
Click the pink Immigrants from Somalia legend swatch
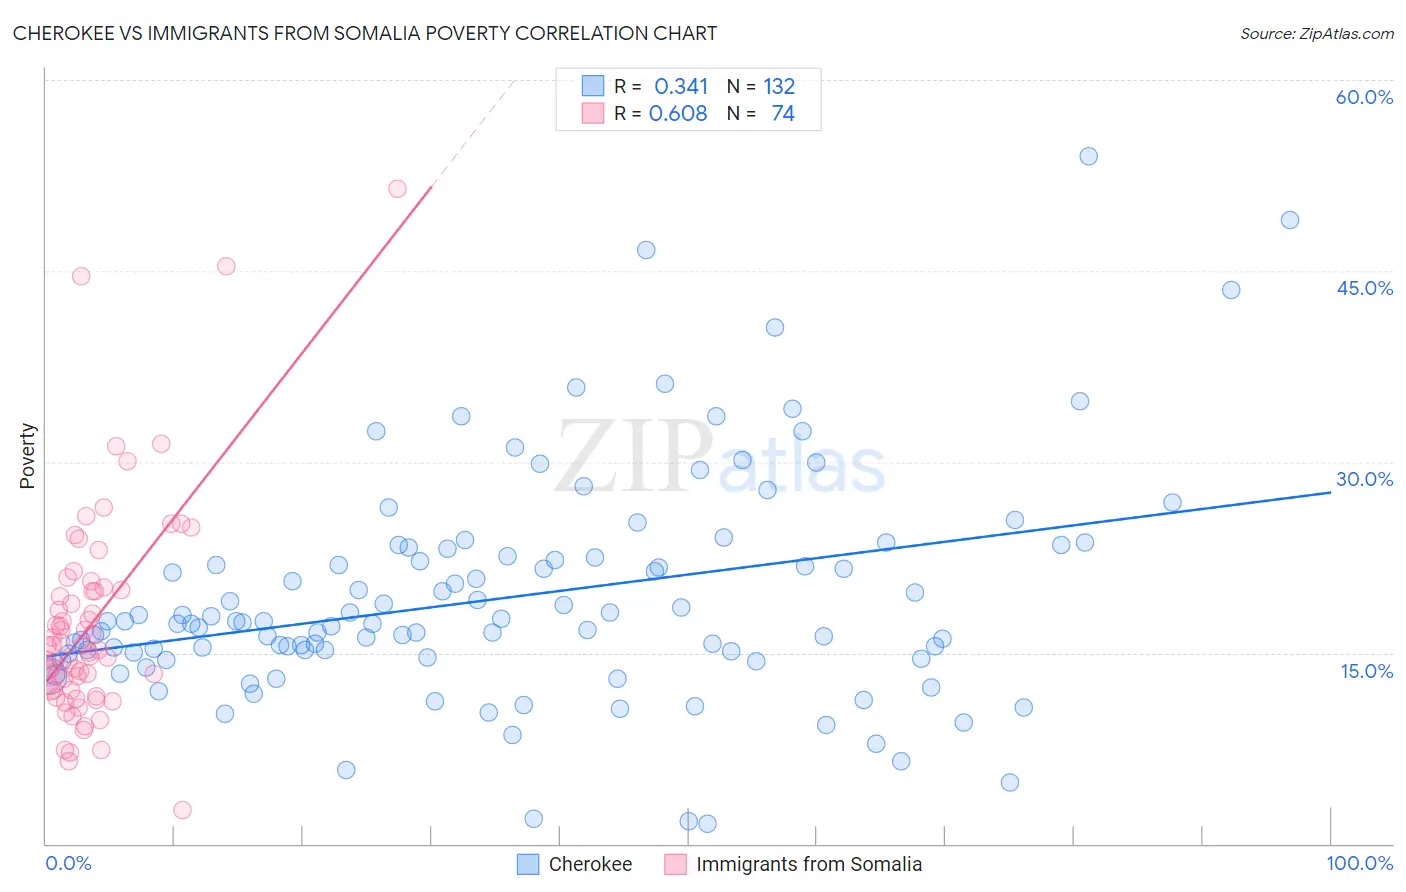point(675,864)
